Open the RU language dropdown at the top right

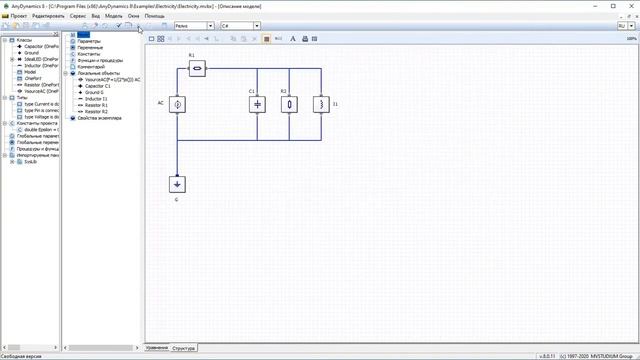631,26
